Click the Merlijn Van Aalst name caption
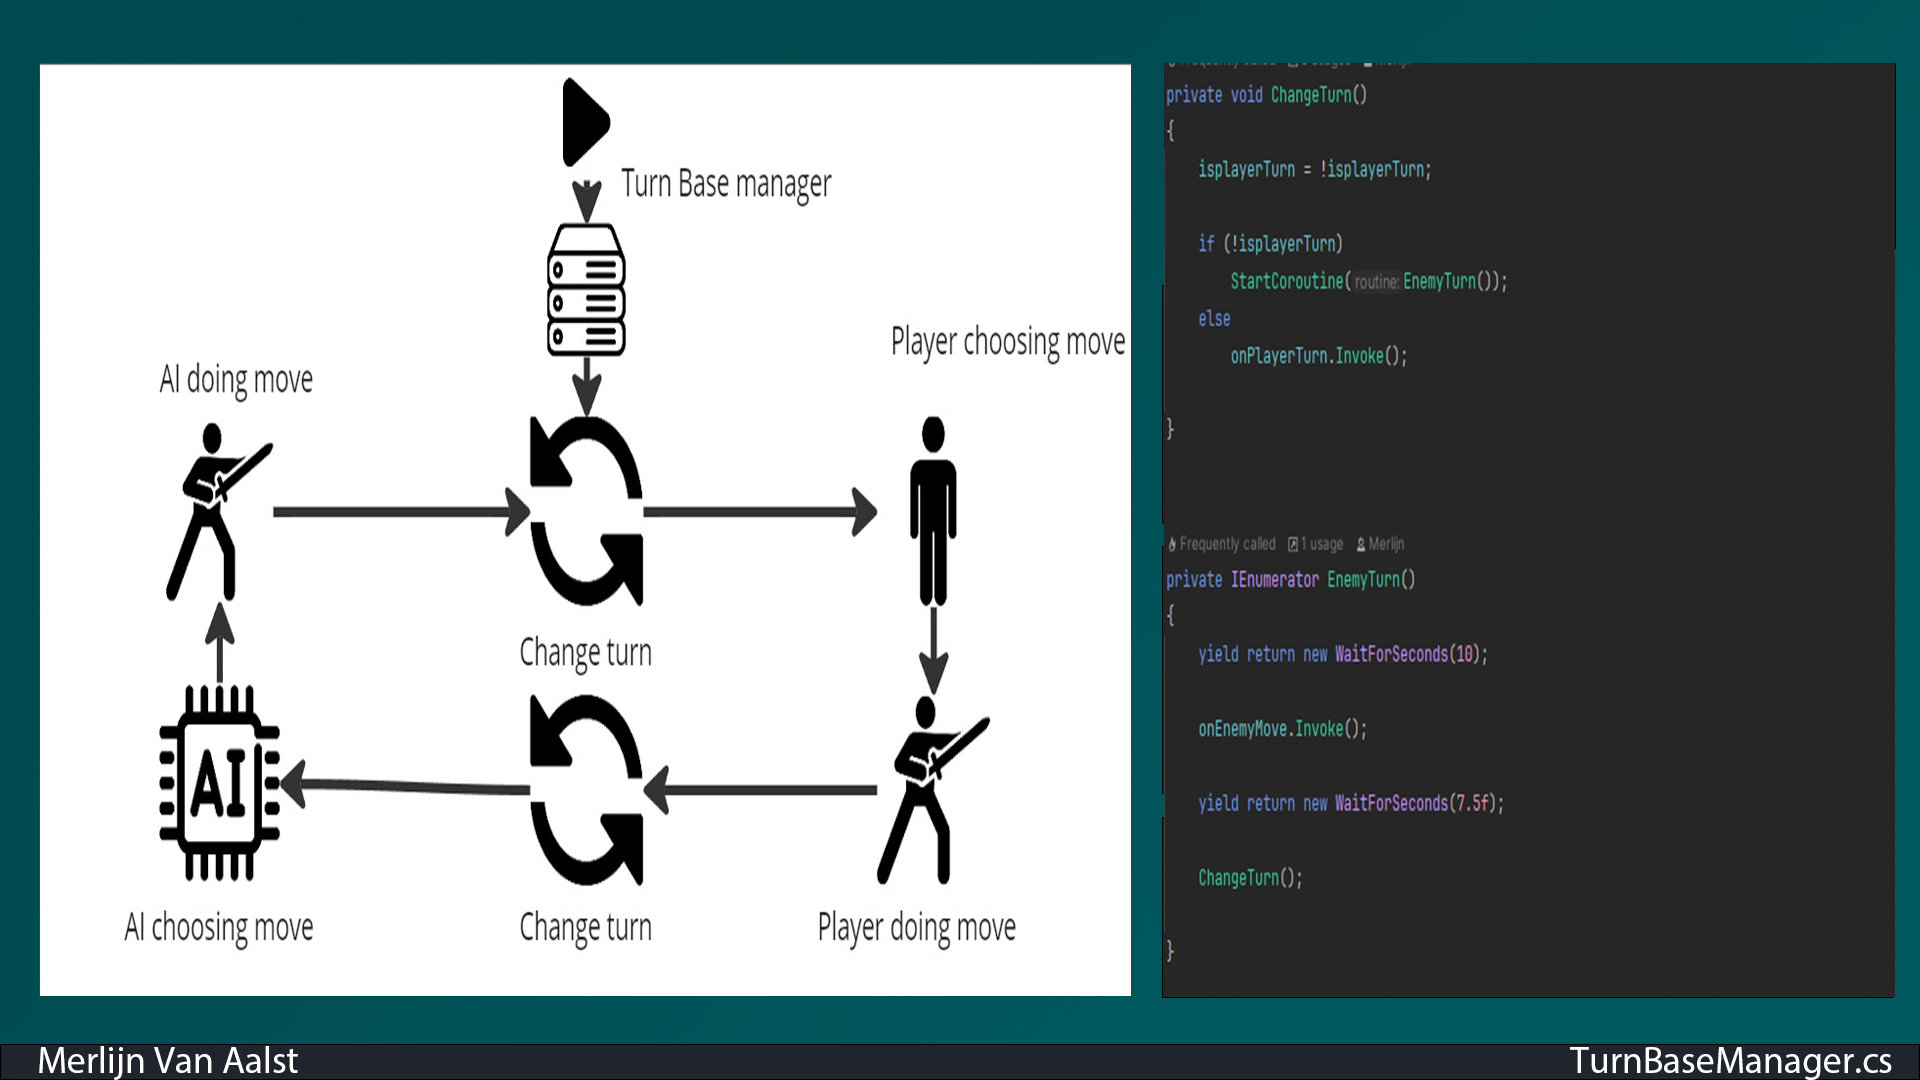The width and height of the screenshot is (1920, 1080). [x=168, y=1061]
